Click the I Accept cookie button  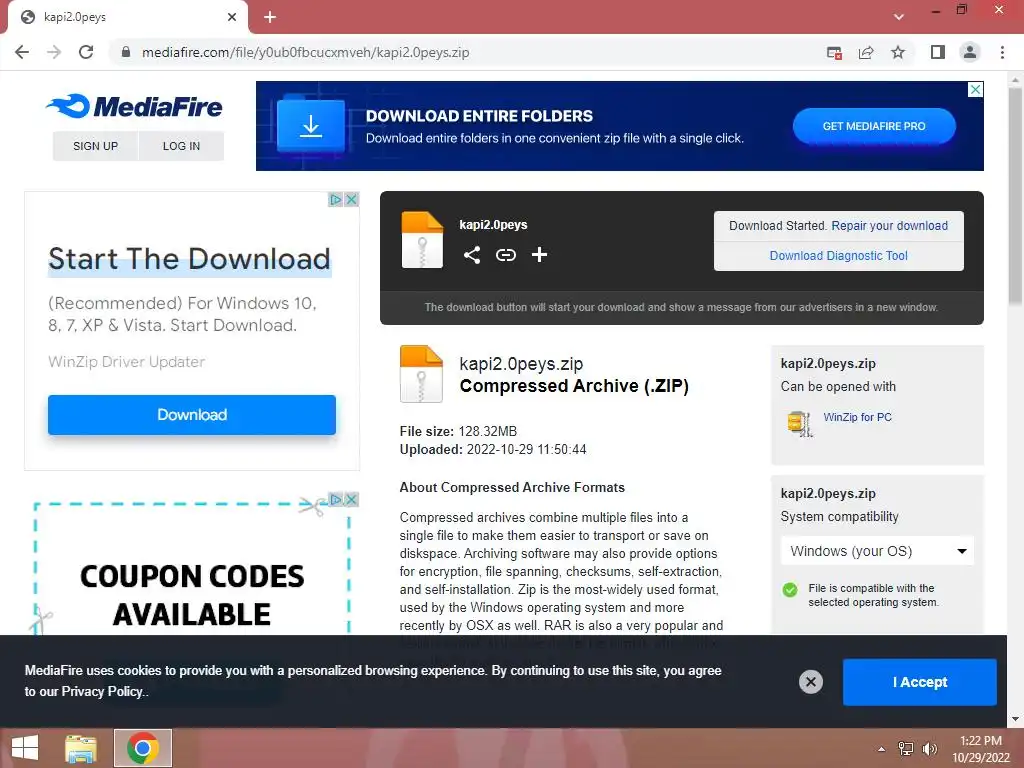pos(920,682)
